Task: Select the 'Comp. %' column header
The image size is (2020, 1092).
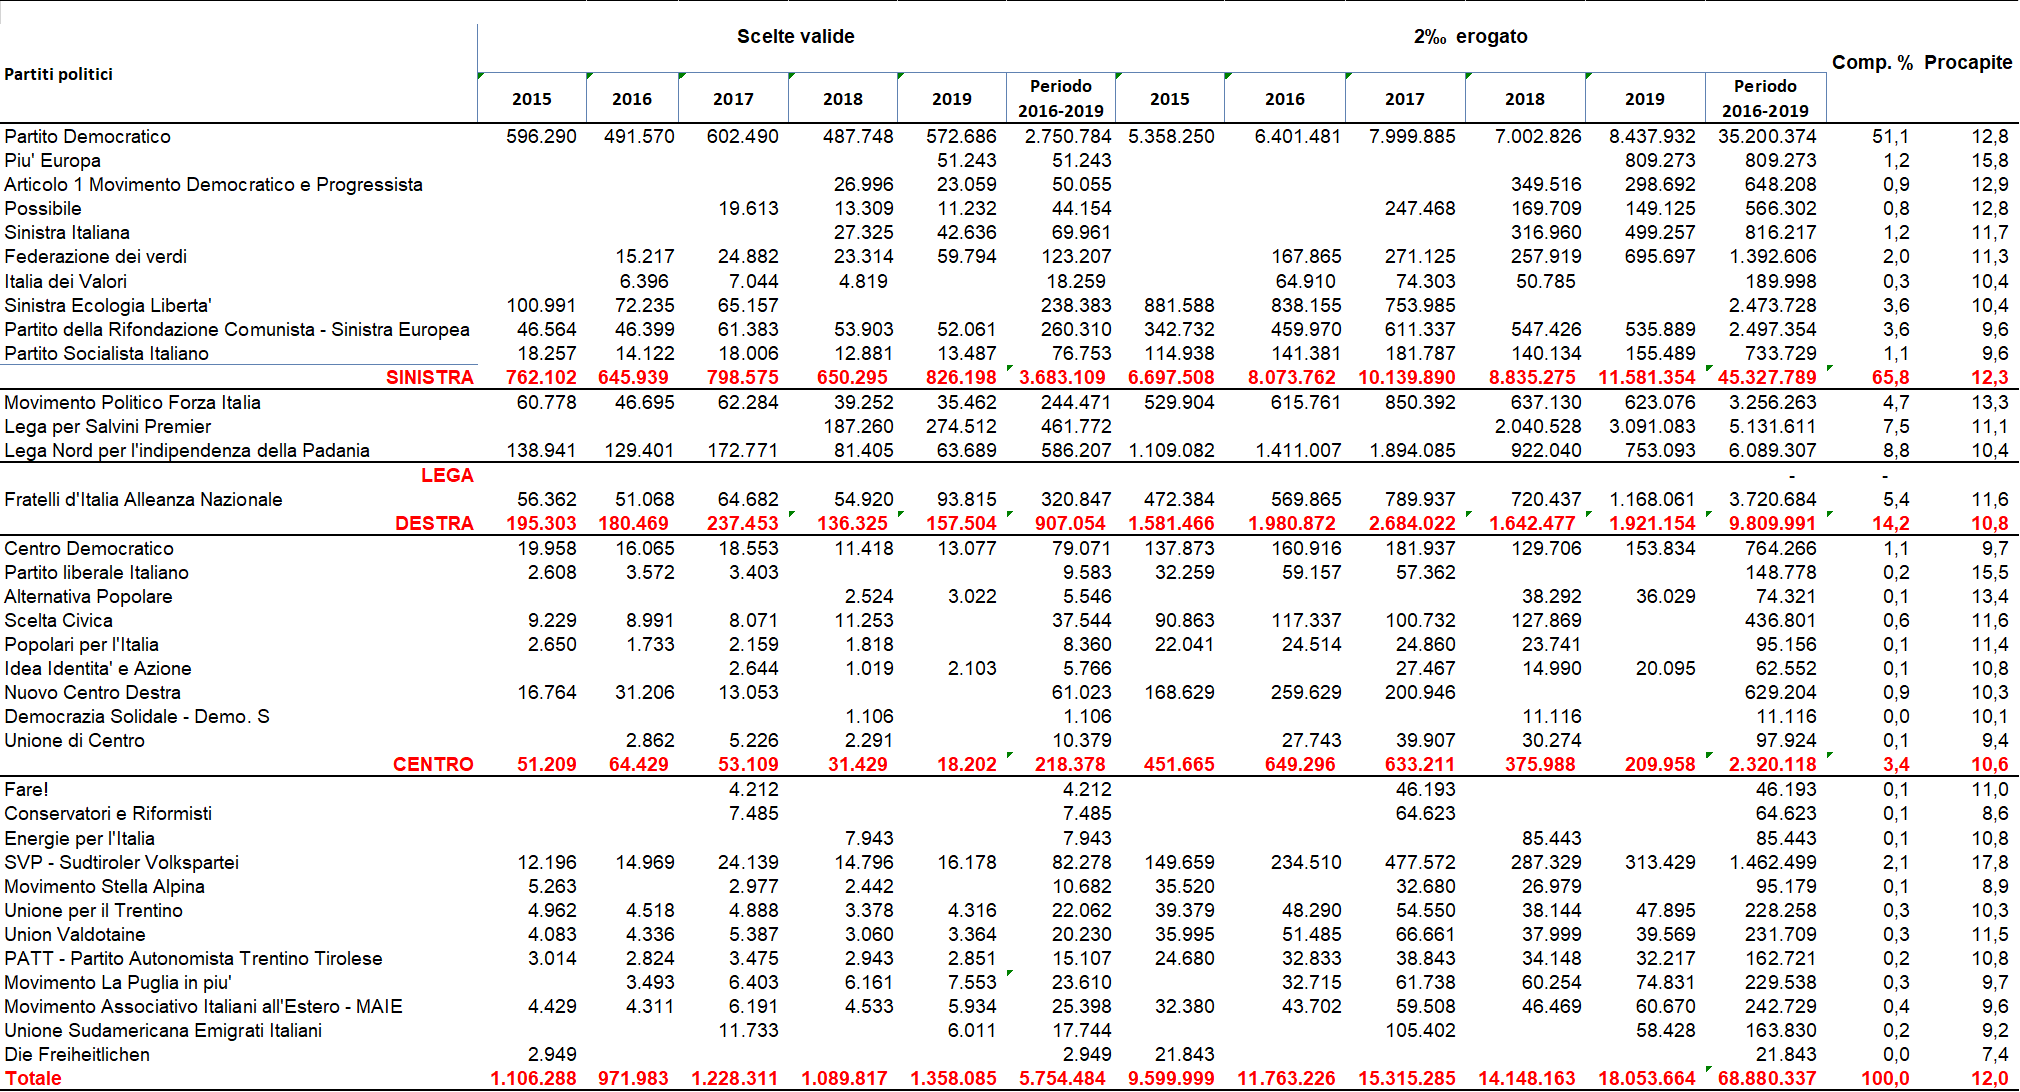Action: click(1872, 62)
